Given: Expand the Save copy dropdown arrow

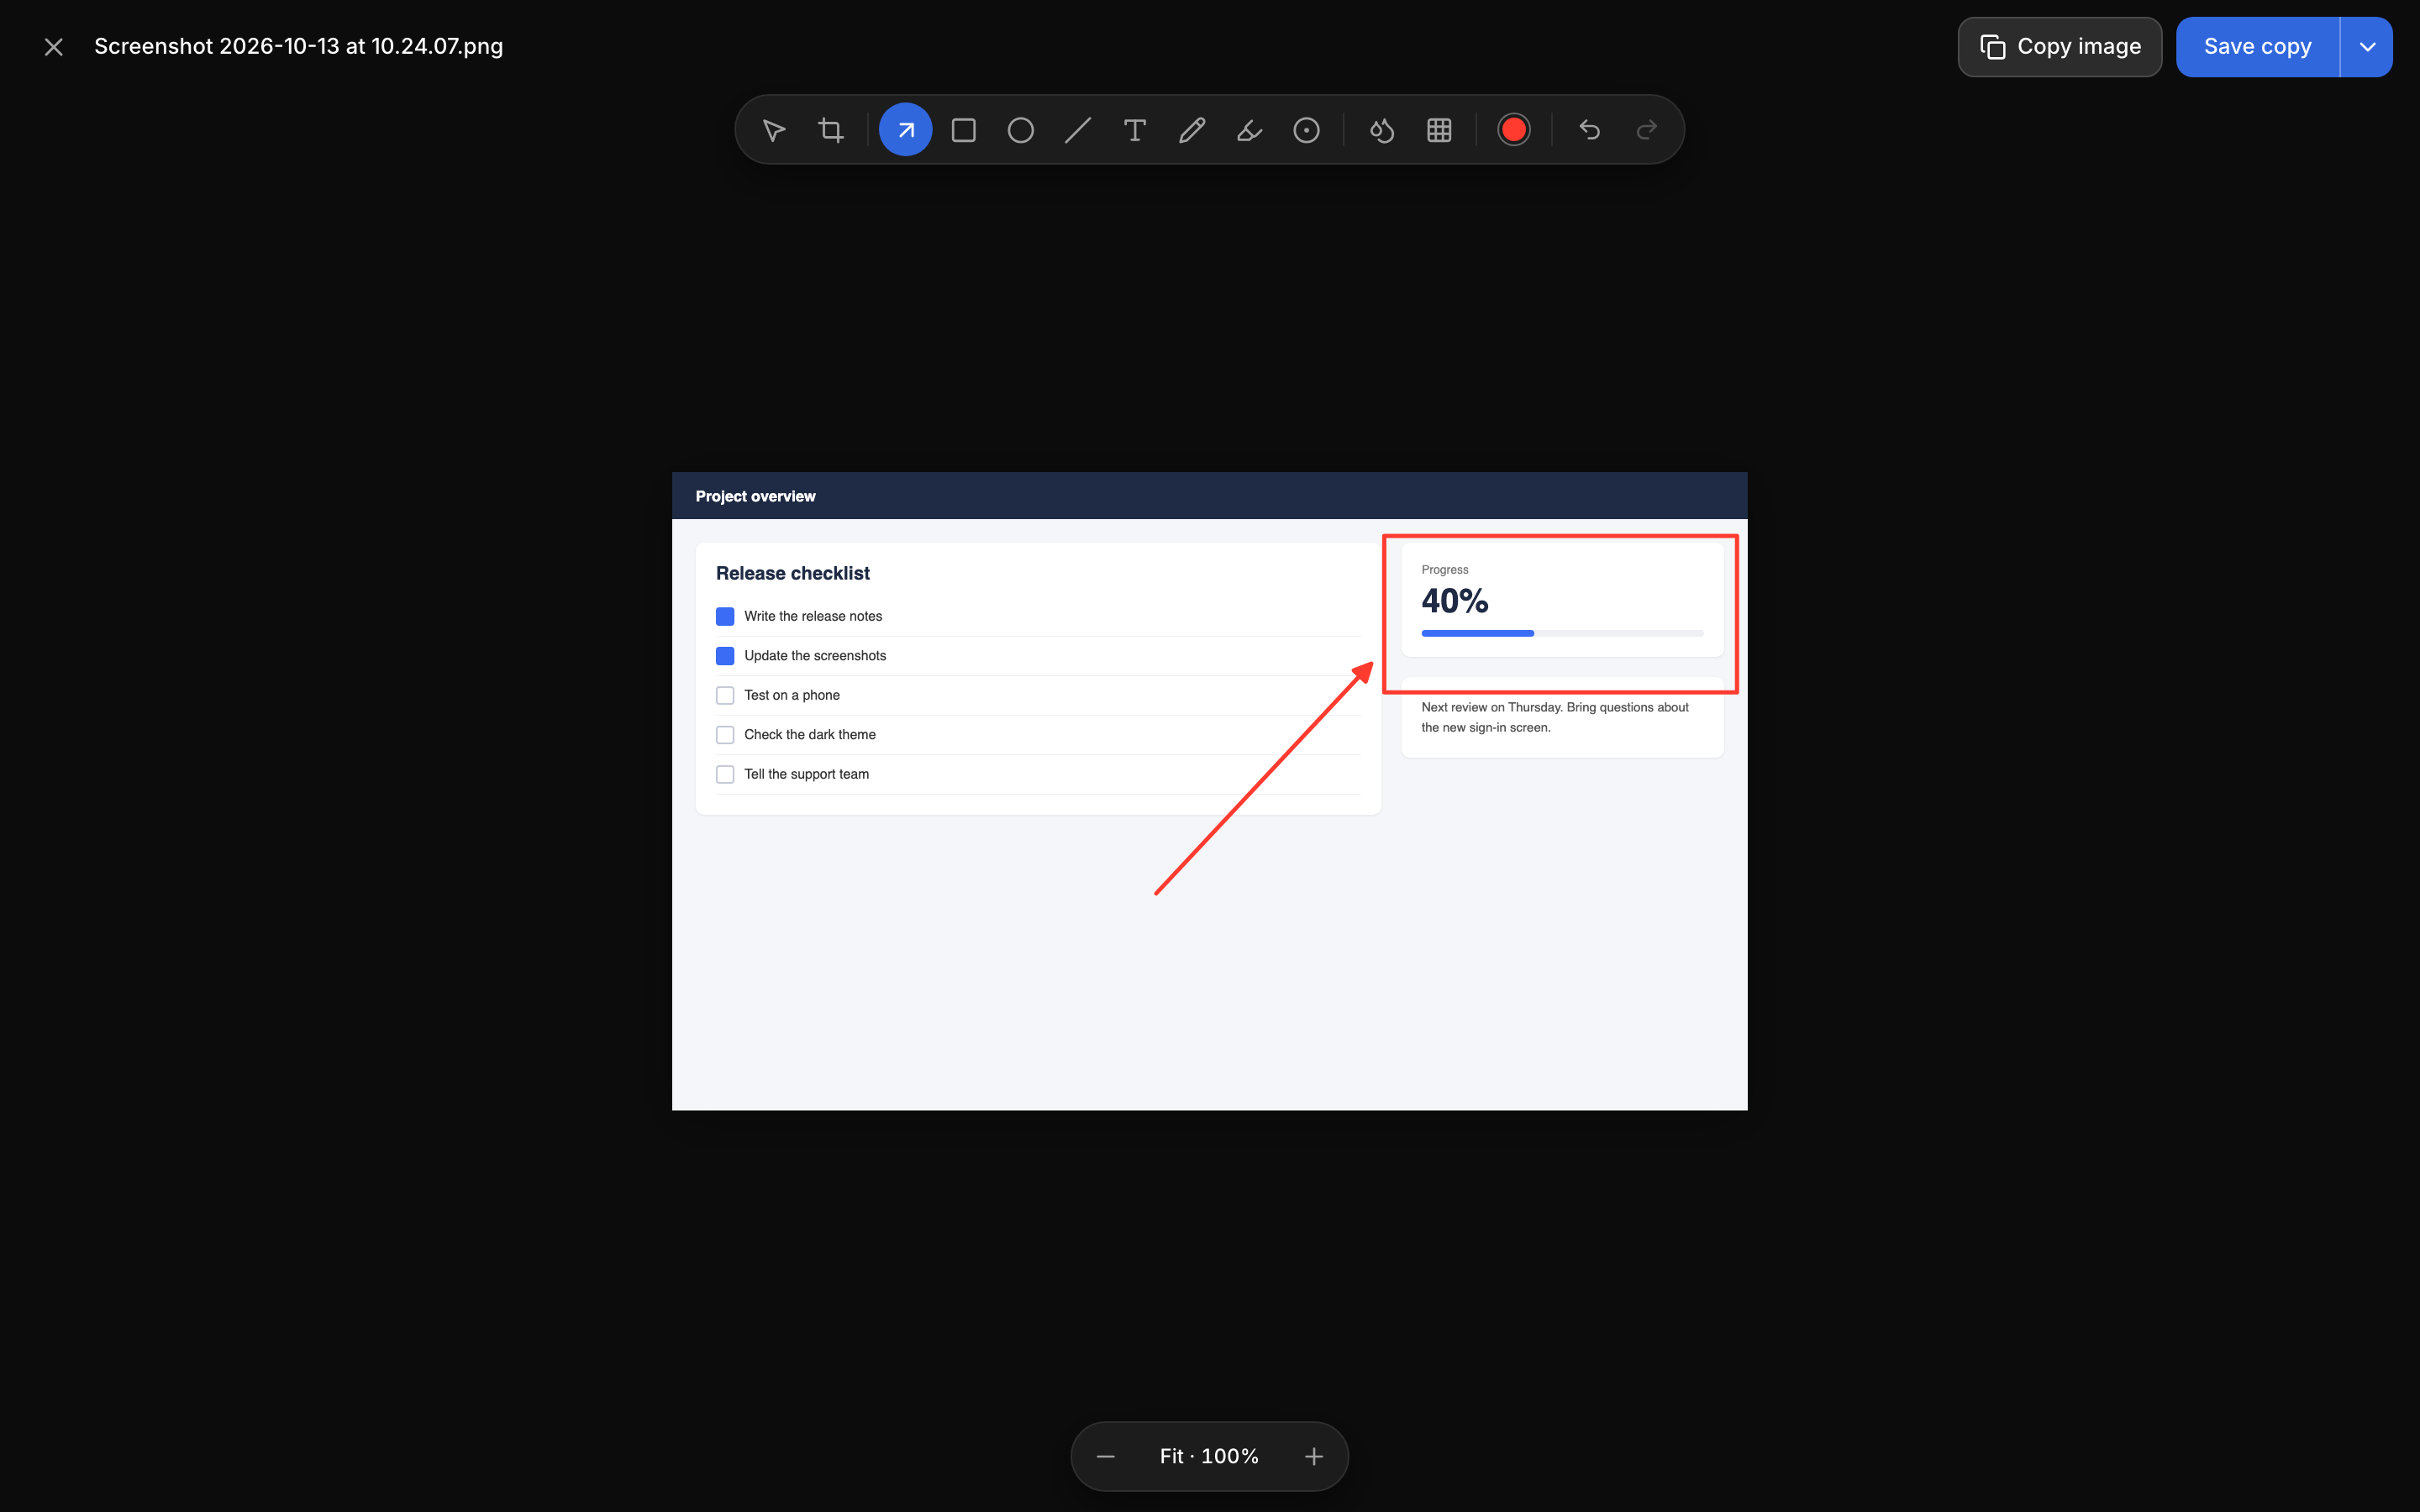Looking at the screenshot, I should click(2367, 47).
